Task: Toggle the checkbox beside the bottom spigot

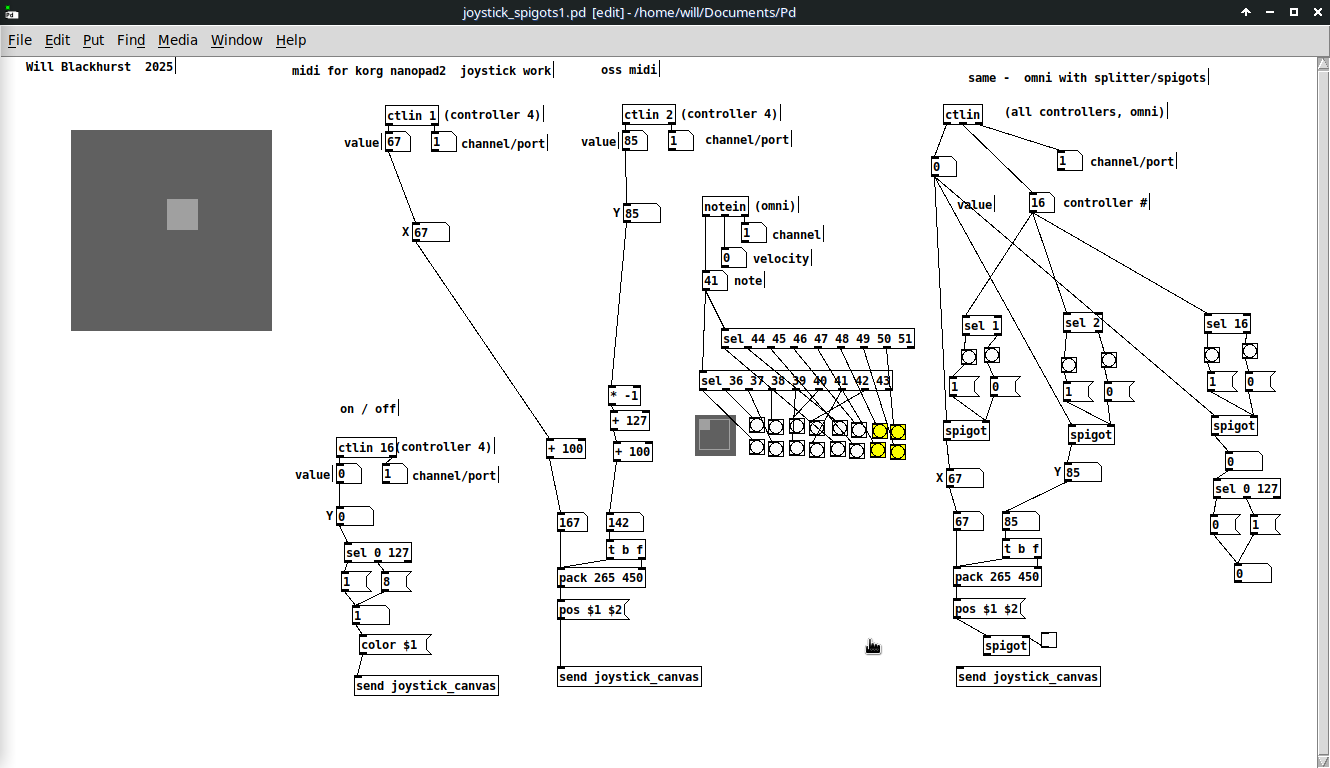Action: pyautogui.click(x=1048, y=640)
